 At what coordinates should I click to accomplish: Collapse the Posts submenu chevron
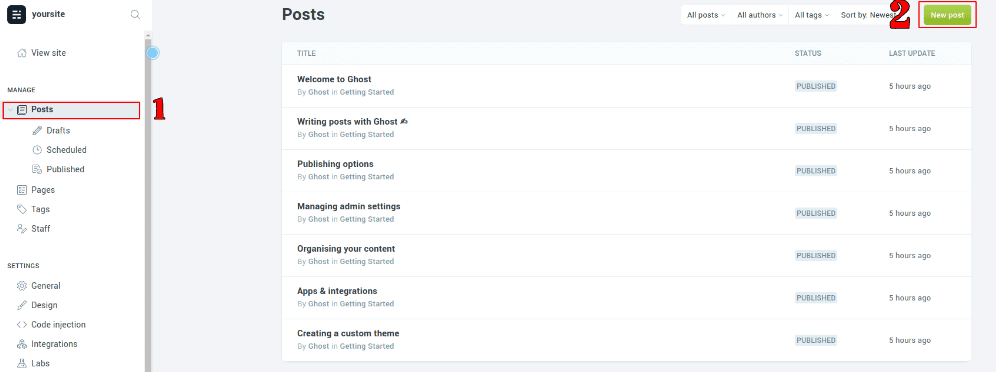tap(10, 110)
